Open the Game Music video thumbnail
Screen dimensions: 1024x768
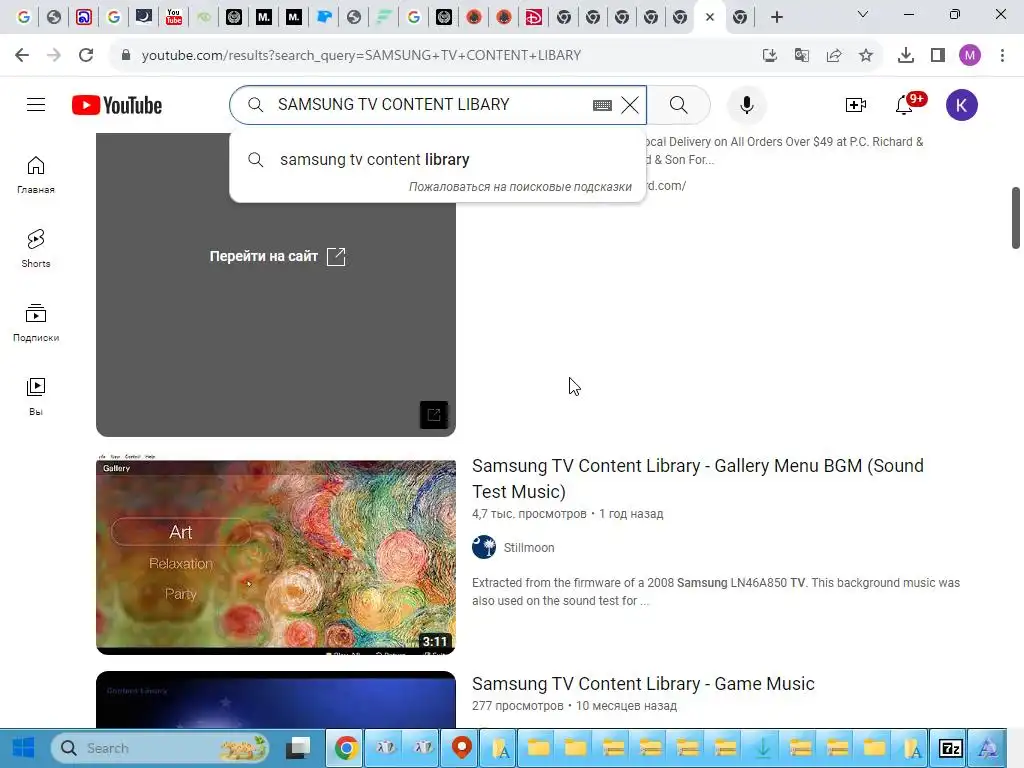pos(276,699)
